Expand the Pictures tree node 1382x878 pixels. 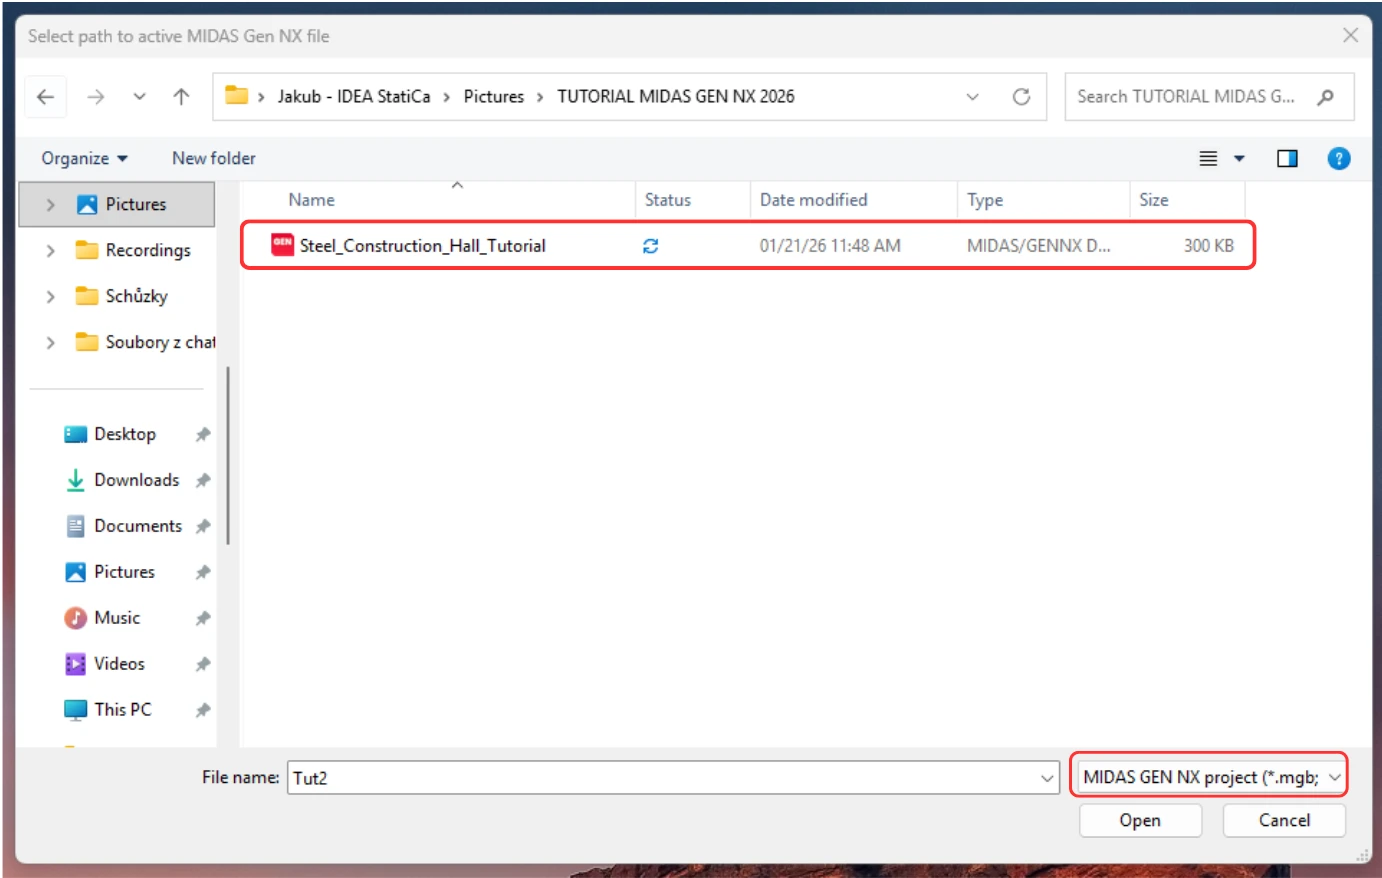[x=50, y=204]
